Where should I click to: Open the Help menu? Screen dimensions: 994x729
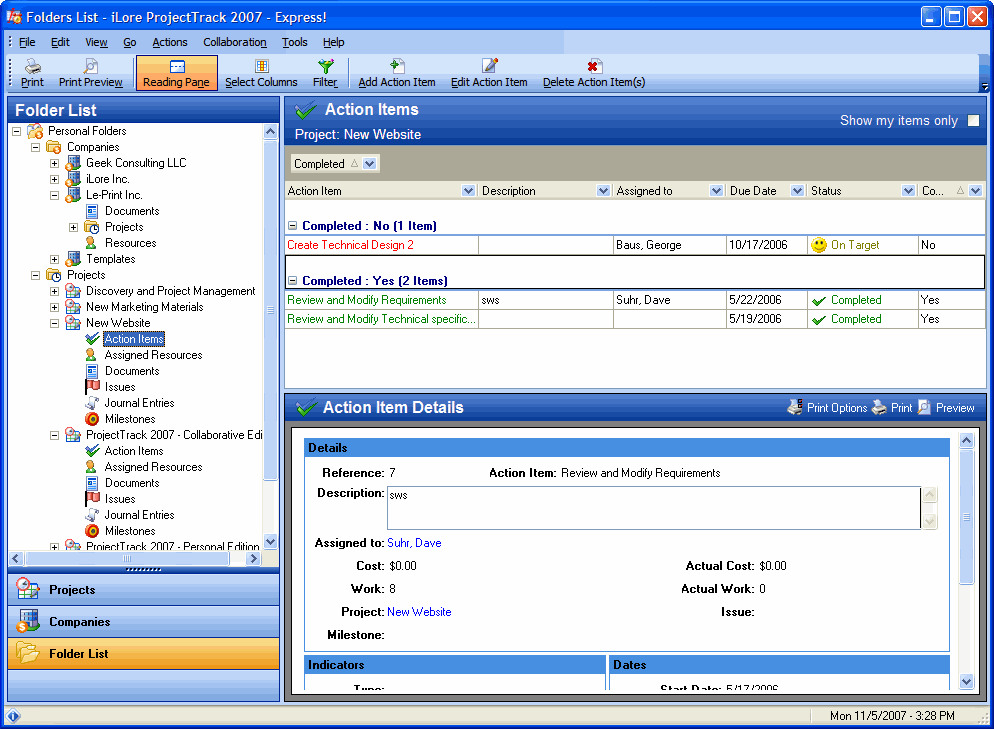[333, 42]
